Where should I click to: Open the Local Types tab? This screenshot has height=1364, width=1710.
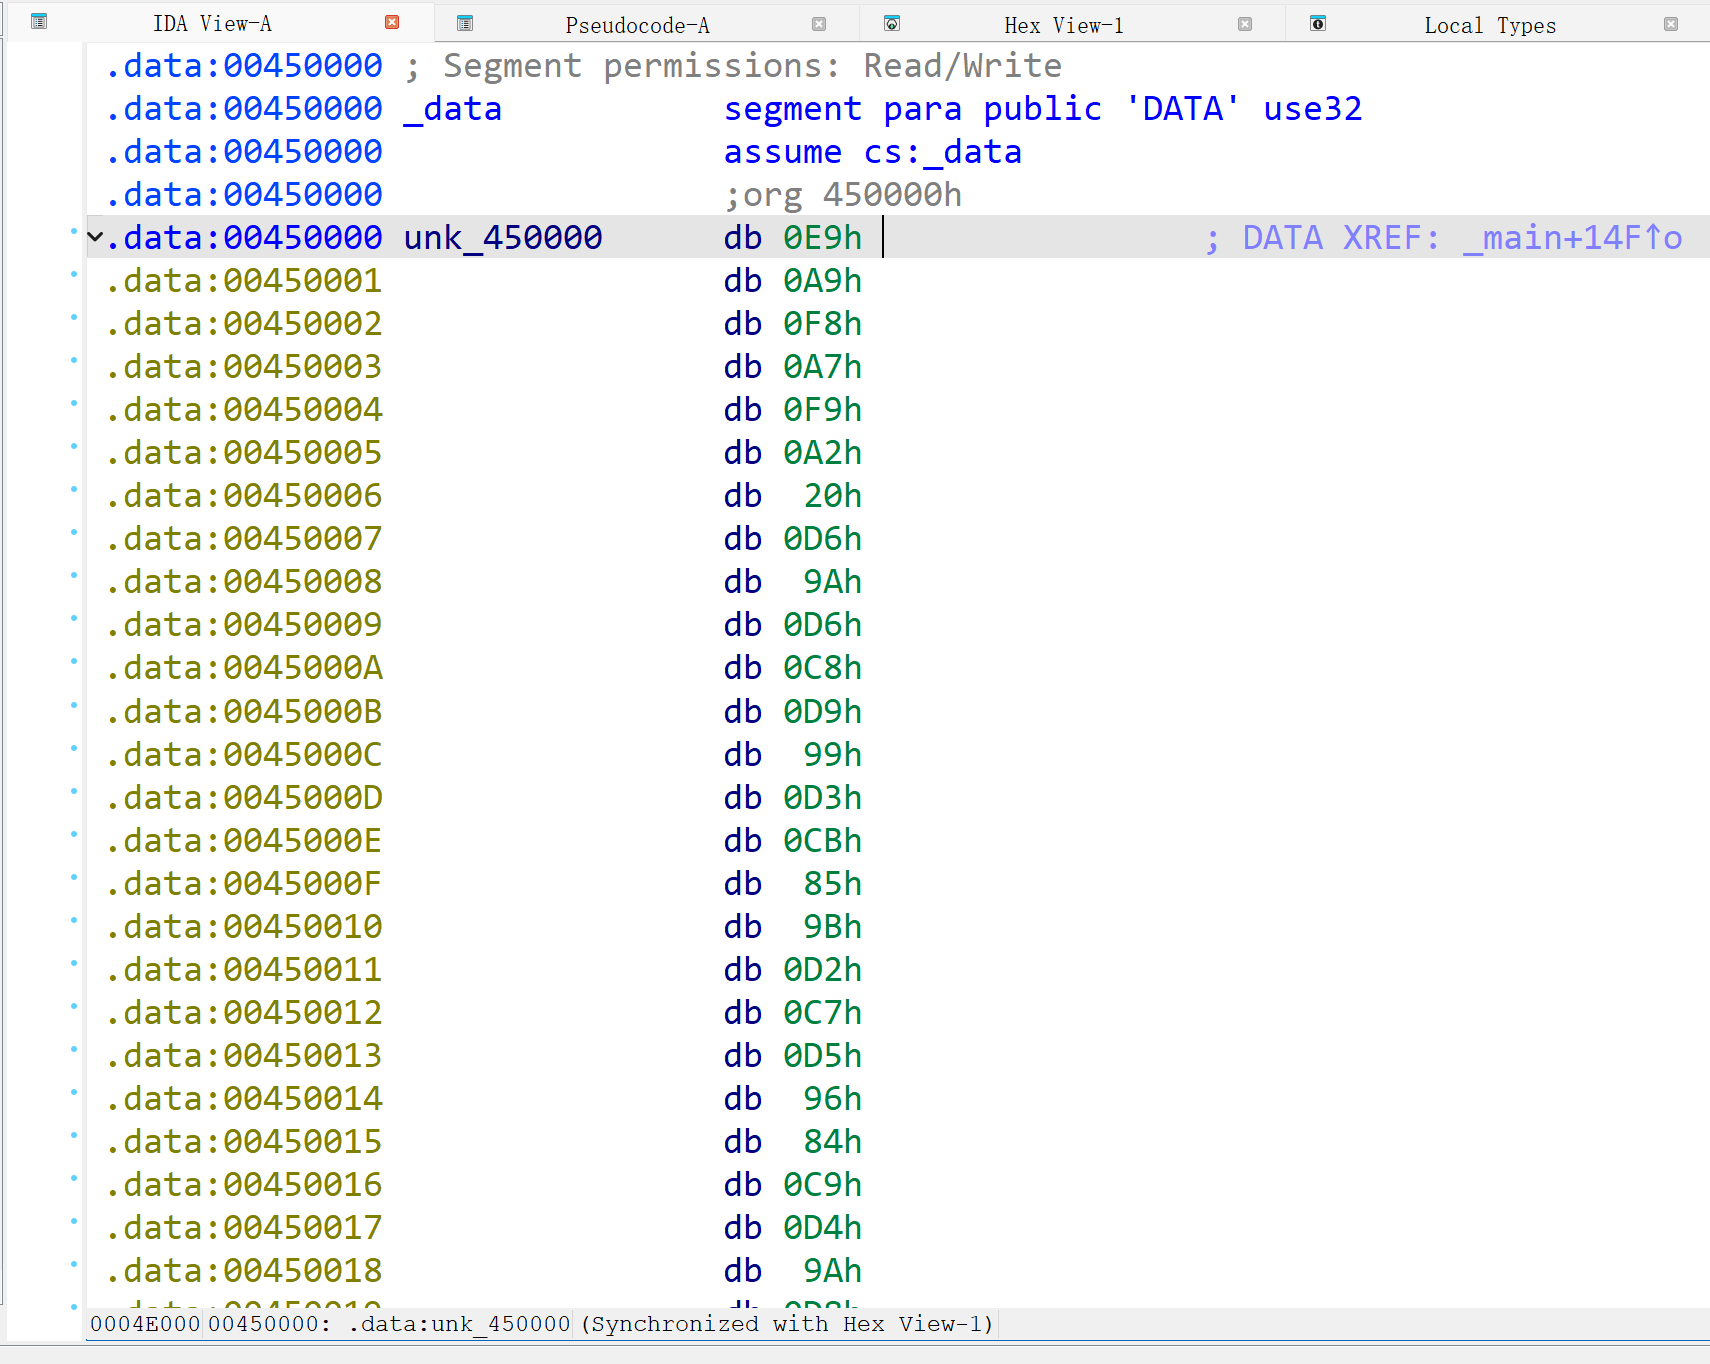[x=1489, y=25]
